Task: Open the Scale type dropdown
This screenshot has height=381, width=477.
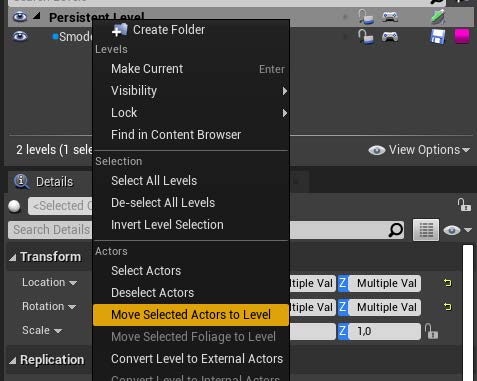Action: [x=42, y=330]
